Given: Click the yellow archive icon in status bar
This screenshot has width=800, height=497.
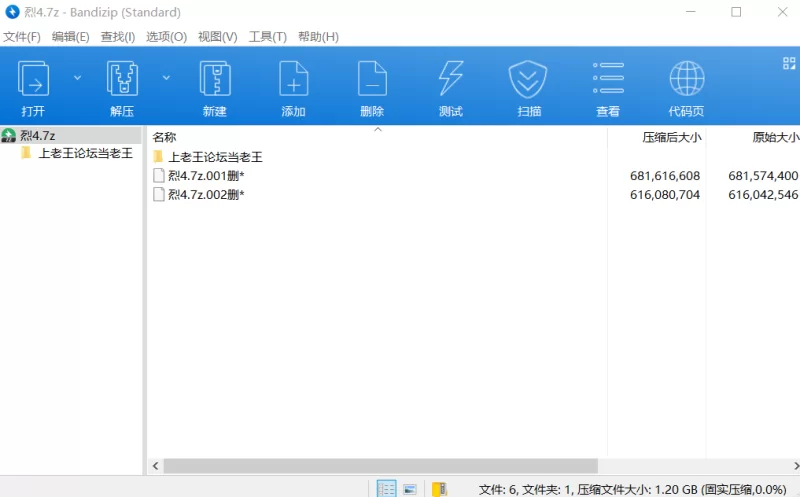Looking at the screenshot, I should pos(439,489).
